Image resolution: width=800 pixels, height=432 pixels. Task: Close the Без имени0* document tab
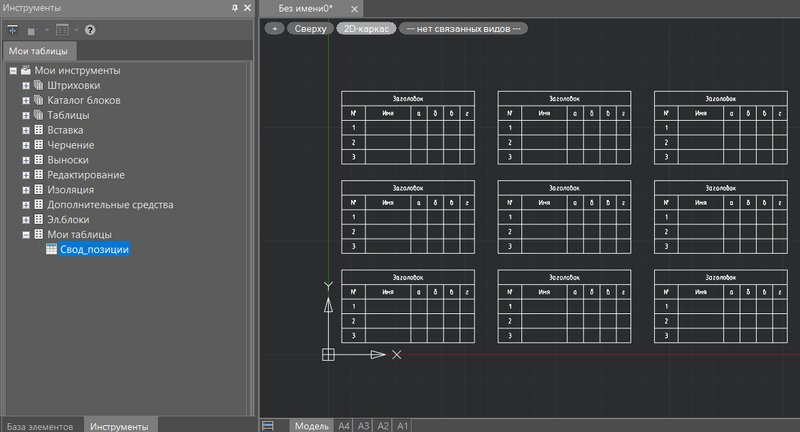coord(355,9)
